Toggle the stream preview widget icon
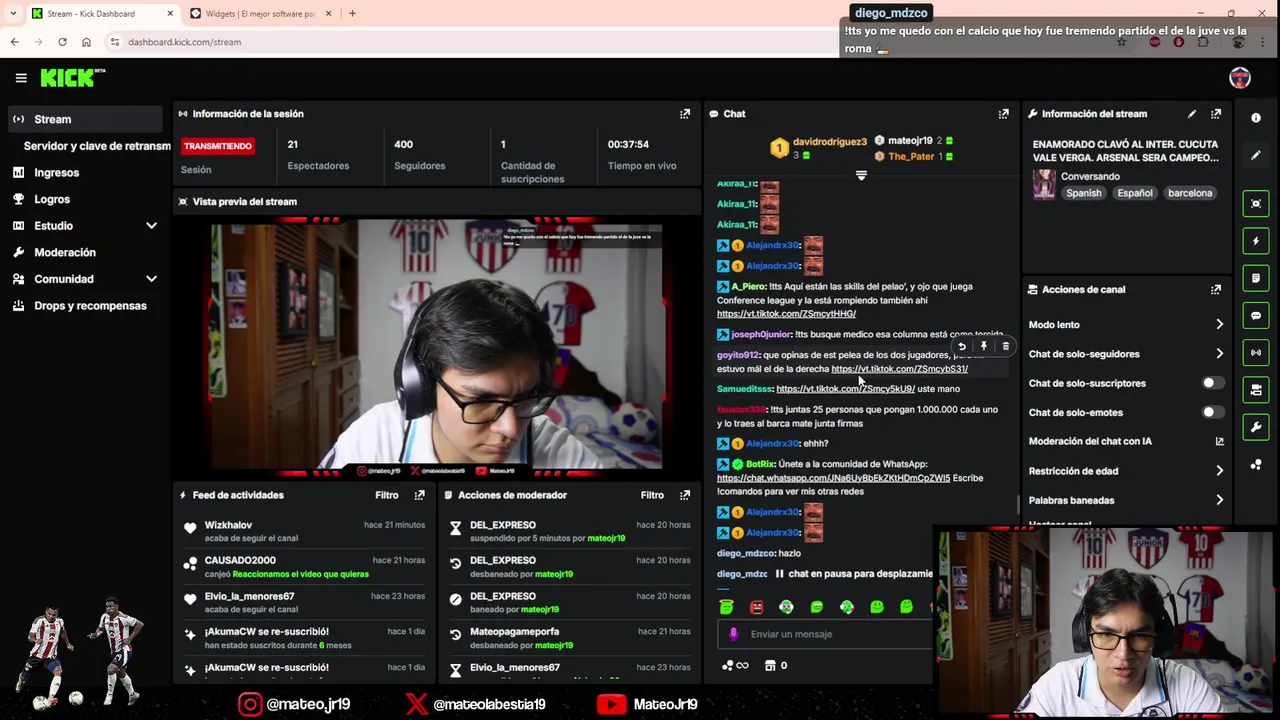 (x=1256, y=203)
